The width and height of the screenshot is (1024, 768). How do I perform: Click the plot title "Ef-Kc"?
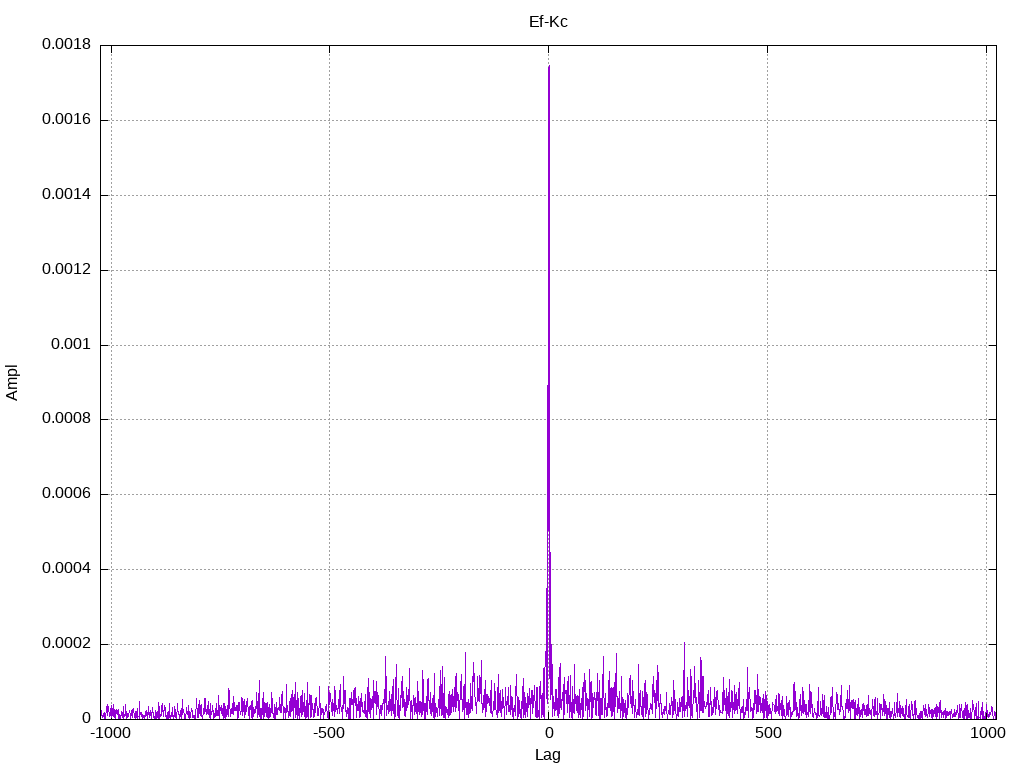pos(548,22)
